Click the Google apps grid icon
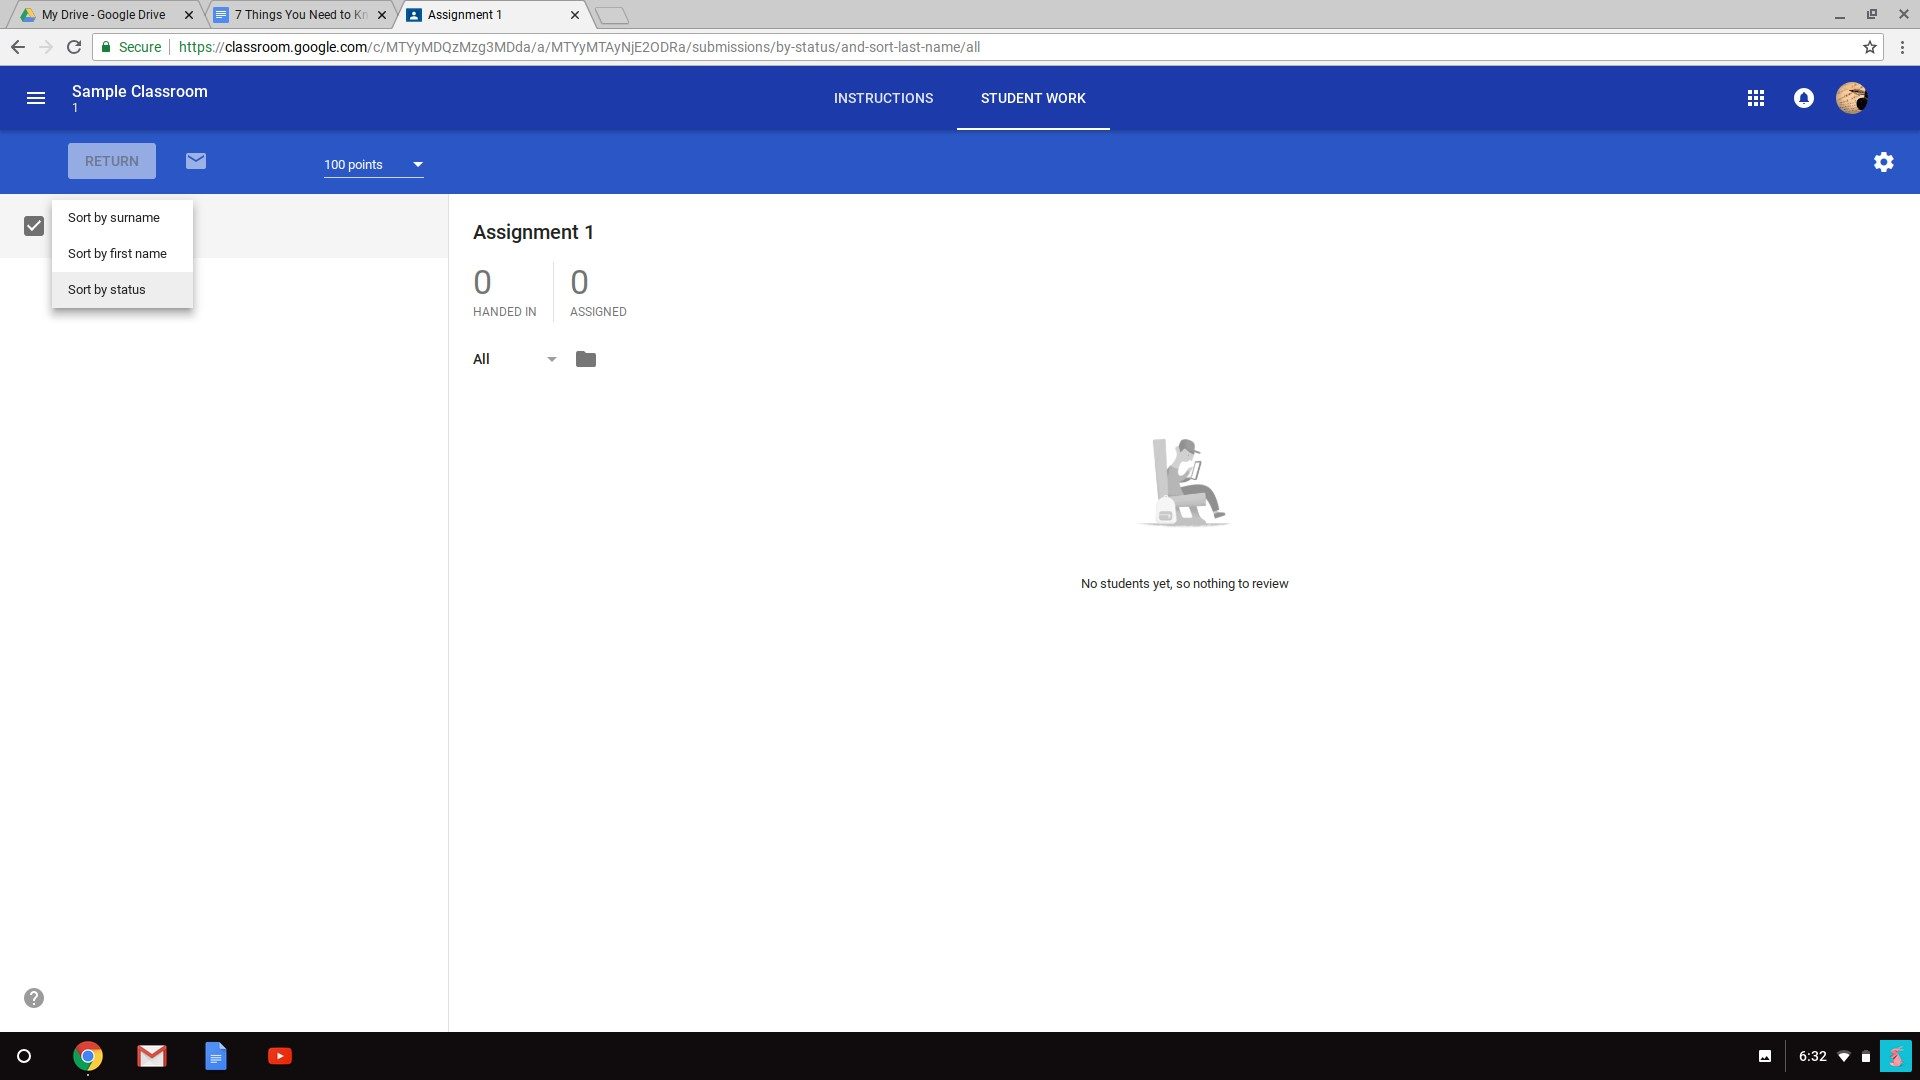Viewport: 1920px width, 1080px height. pos(1756,98)
